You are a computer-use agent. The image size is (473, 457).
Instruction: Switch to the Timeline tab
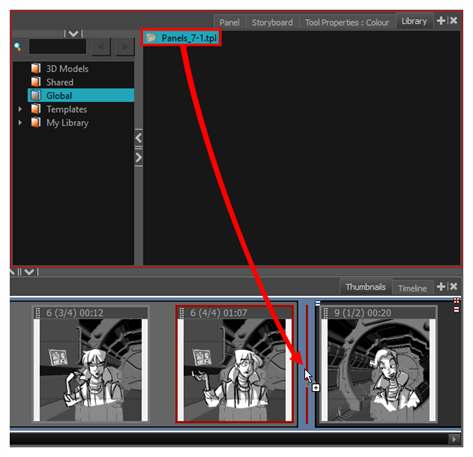pos(412,288)
